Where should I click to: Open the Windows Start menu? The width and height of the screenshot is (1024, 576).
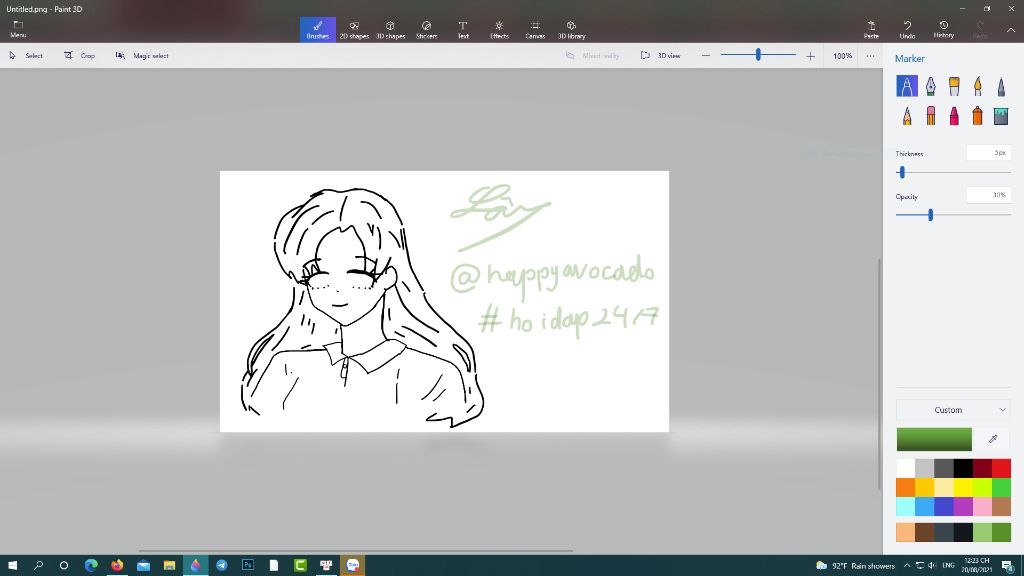[x=12, y=565]
